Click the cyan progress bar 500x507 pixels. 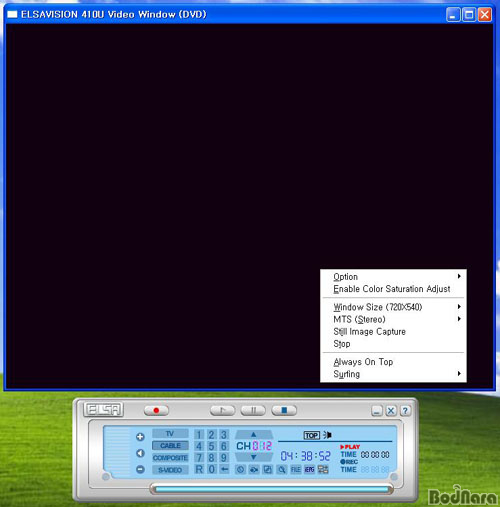272,489
